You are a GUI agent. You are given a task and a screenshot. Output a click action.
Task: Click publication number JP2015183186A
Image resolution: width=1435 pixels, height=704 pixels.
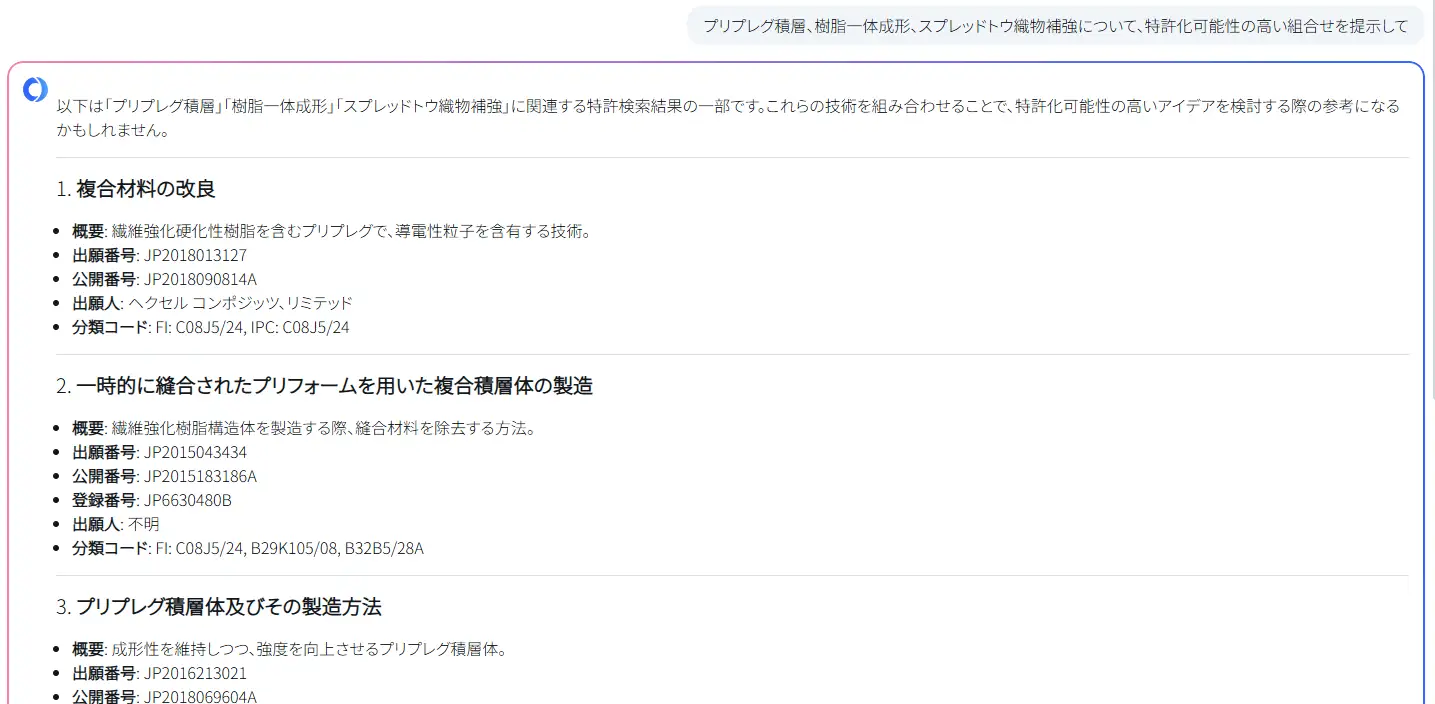coord(199,477)
